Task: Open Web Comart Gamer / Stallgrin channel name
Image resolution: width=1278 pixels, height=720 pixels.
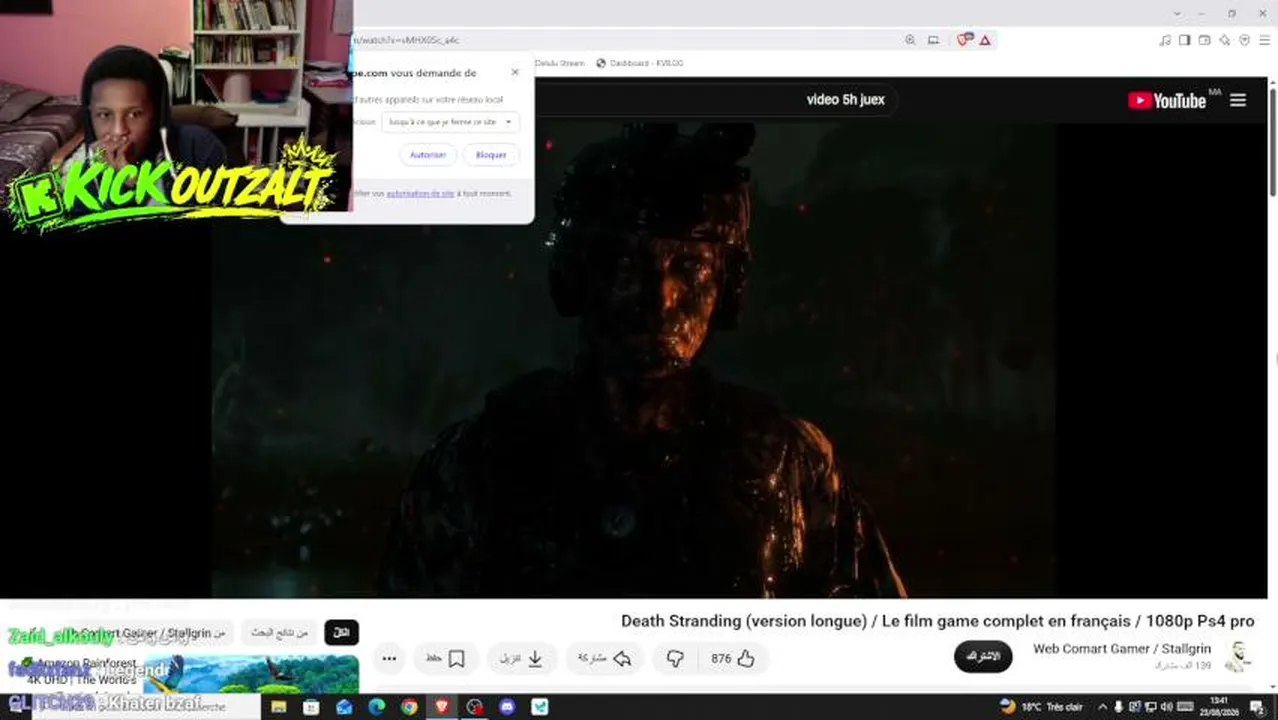Action: tap(1121, 649)
